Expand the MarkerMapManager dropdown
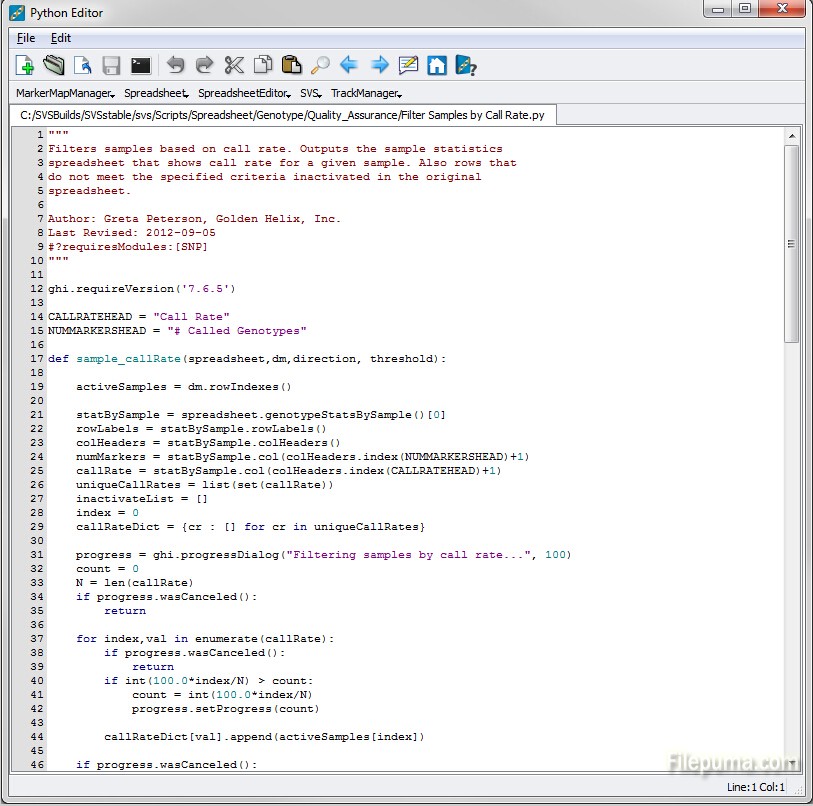The width and height of the screenshot is (813, 806). [64, 93]
